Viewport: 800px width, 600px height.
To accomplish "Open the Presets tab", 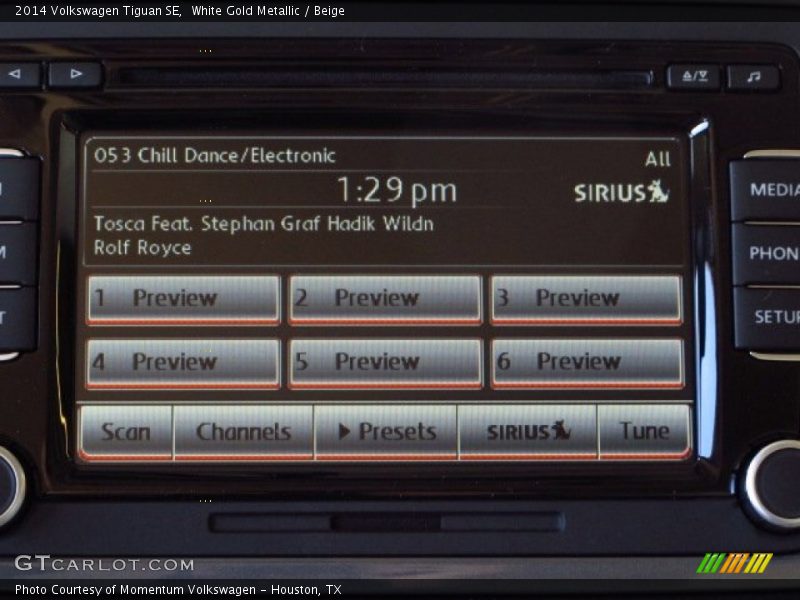I will point(386,432).
